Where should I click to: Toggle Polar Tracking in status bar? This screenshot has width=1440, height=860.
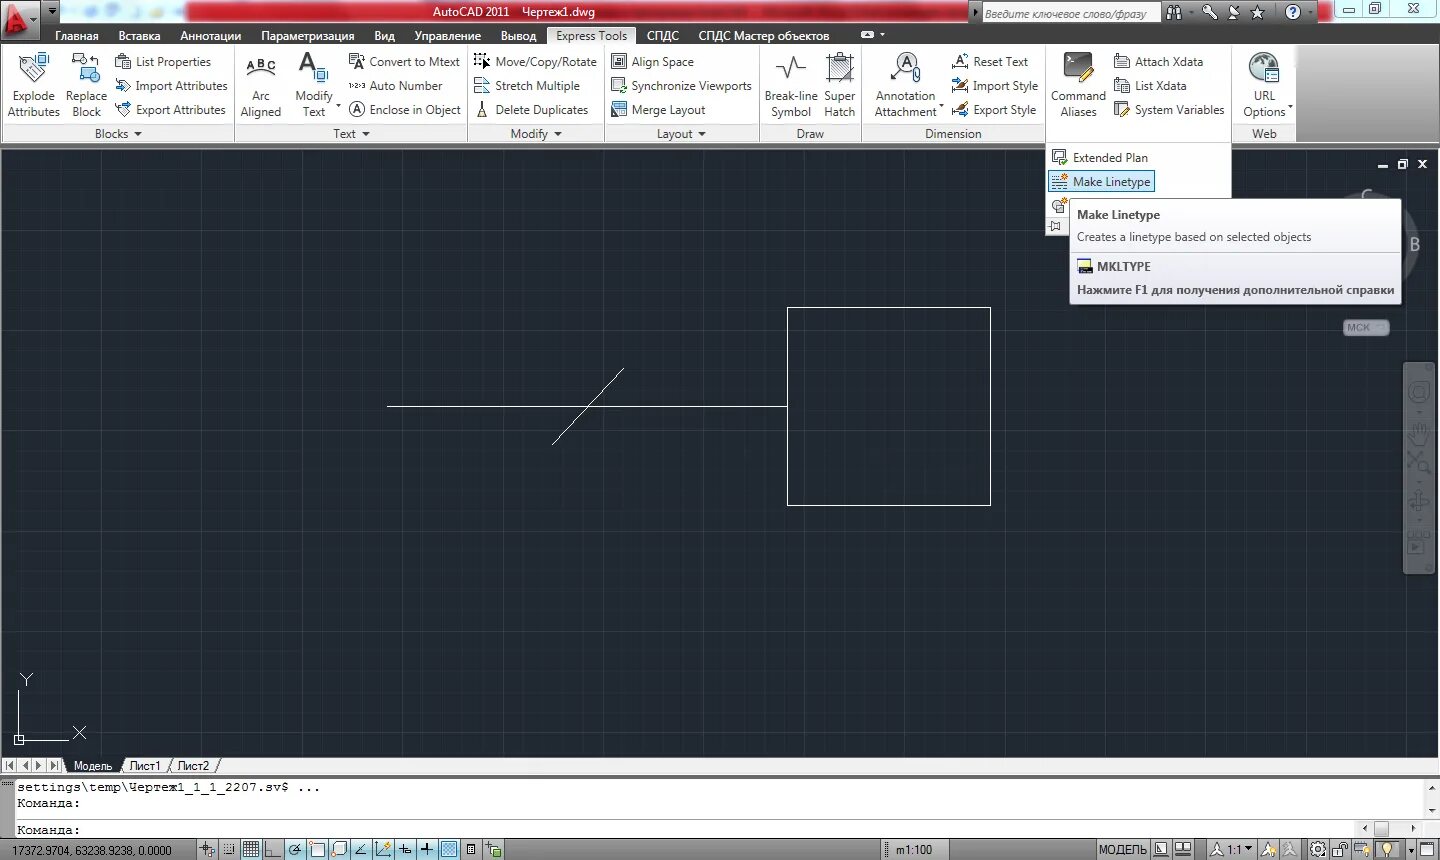295,849
